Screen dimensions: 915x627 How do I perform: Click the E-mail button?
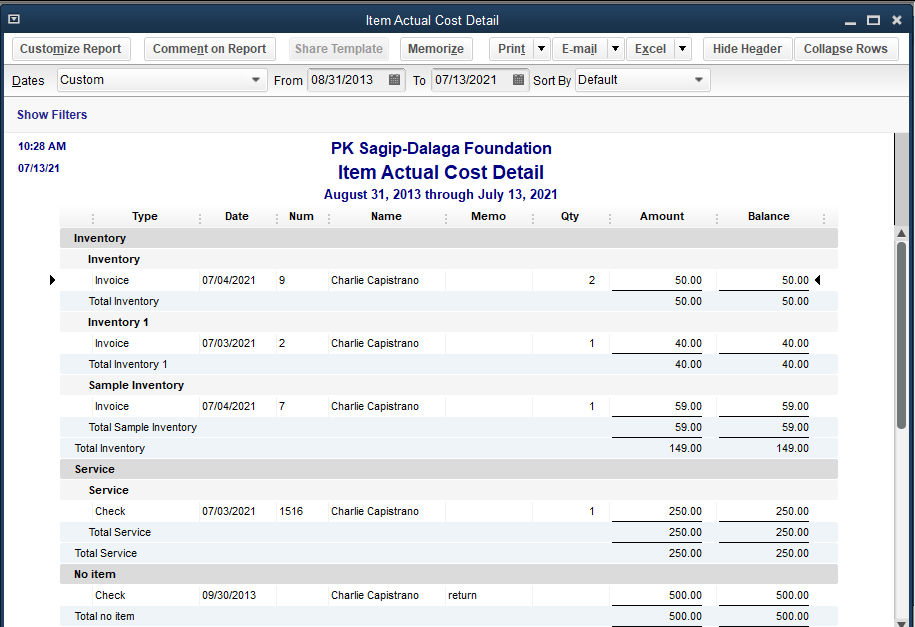tap(579, 49)
